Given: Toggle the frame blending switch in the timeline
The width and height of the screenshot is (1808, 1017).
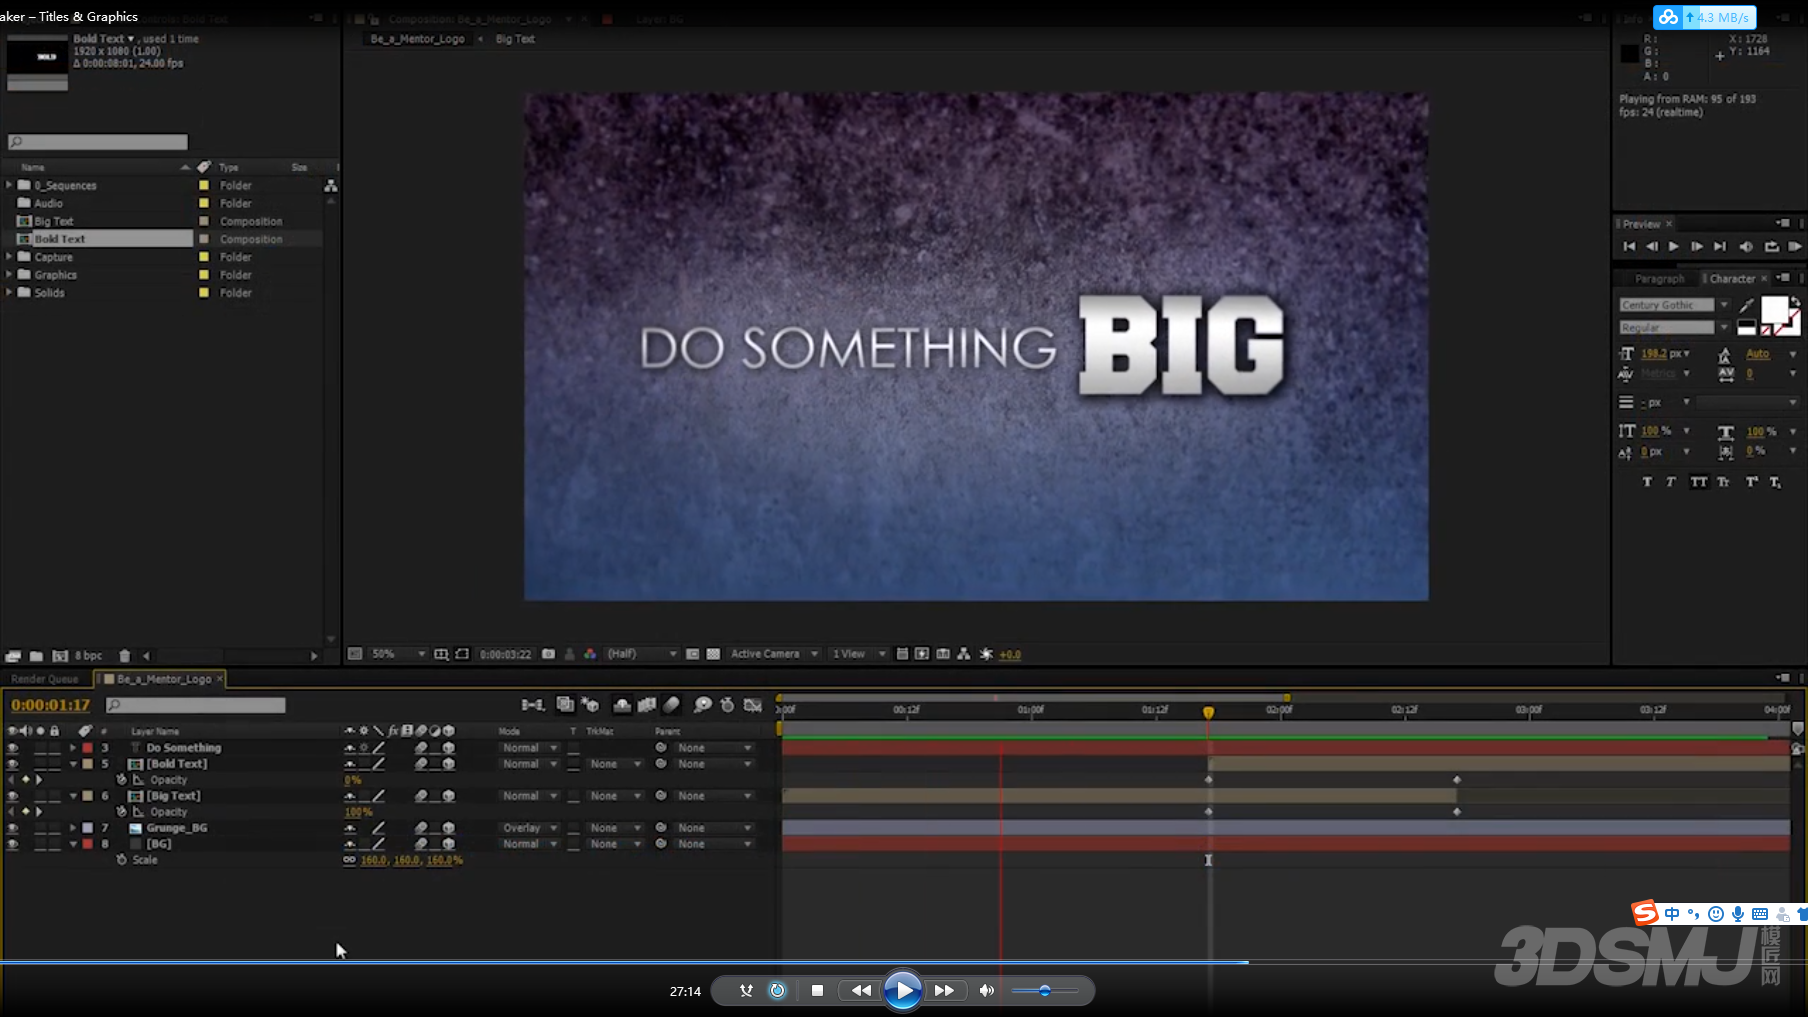Looking at the screenshot, I should tap(647, 705).
